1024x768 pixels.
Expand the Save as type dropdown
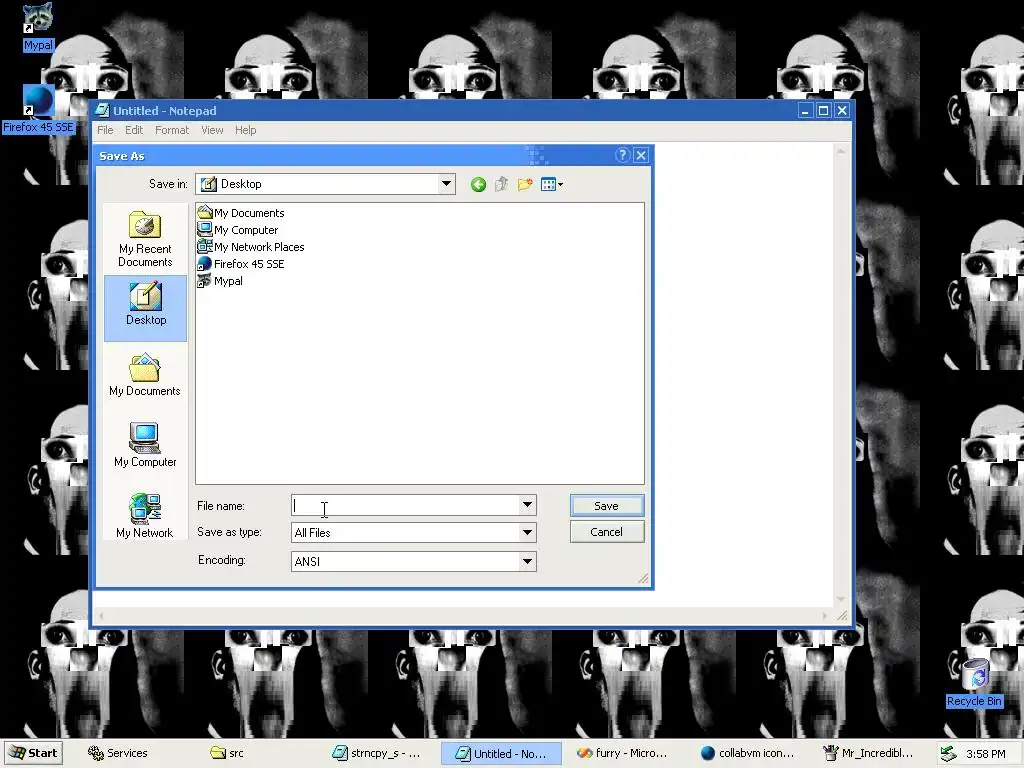click(x=527, y=533)
